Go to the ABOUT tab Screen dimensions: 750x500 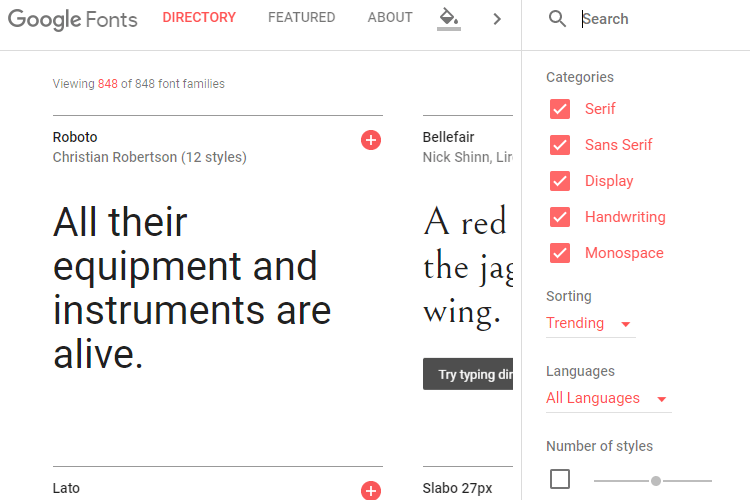point(390,18)
